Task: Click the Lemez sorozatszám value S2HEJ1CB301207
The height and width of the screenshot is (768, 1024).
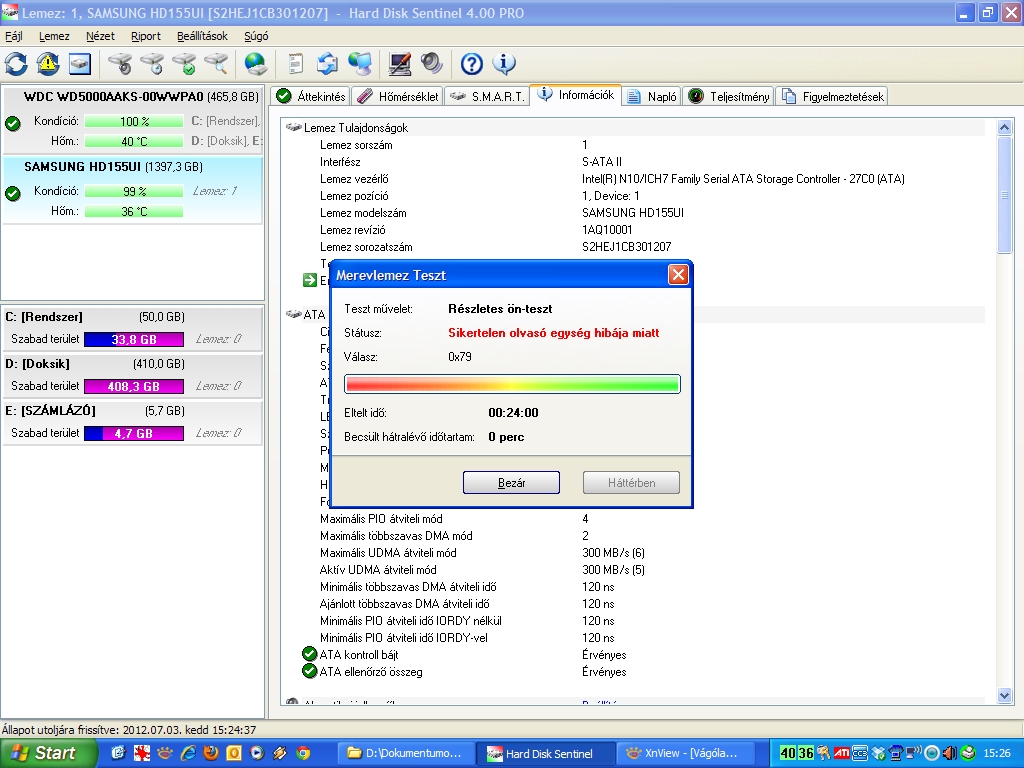Action: [x=626, y=247]
